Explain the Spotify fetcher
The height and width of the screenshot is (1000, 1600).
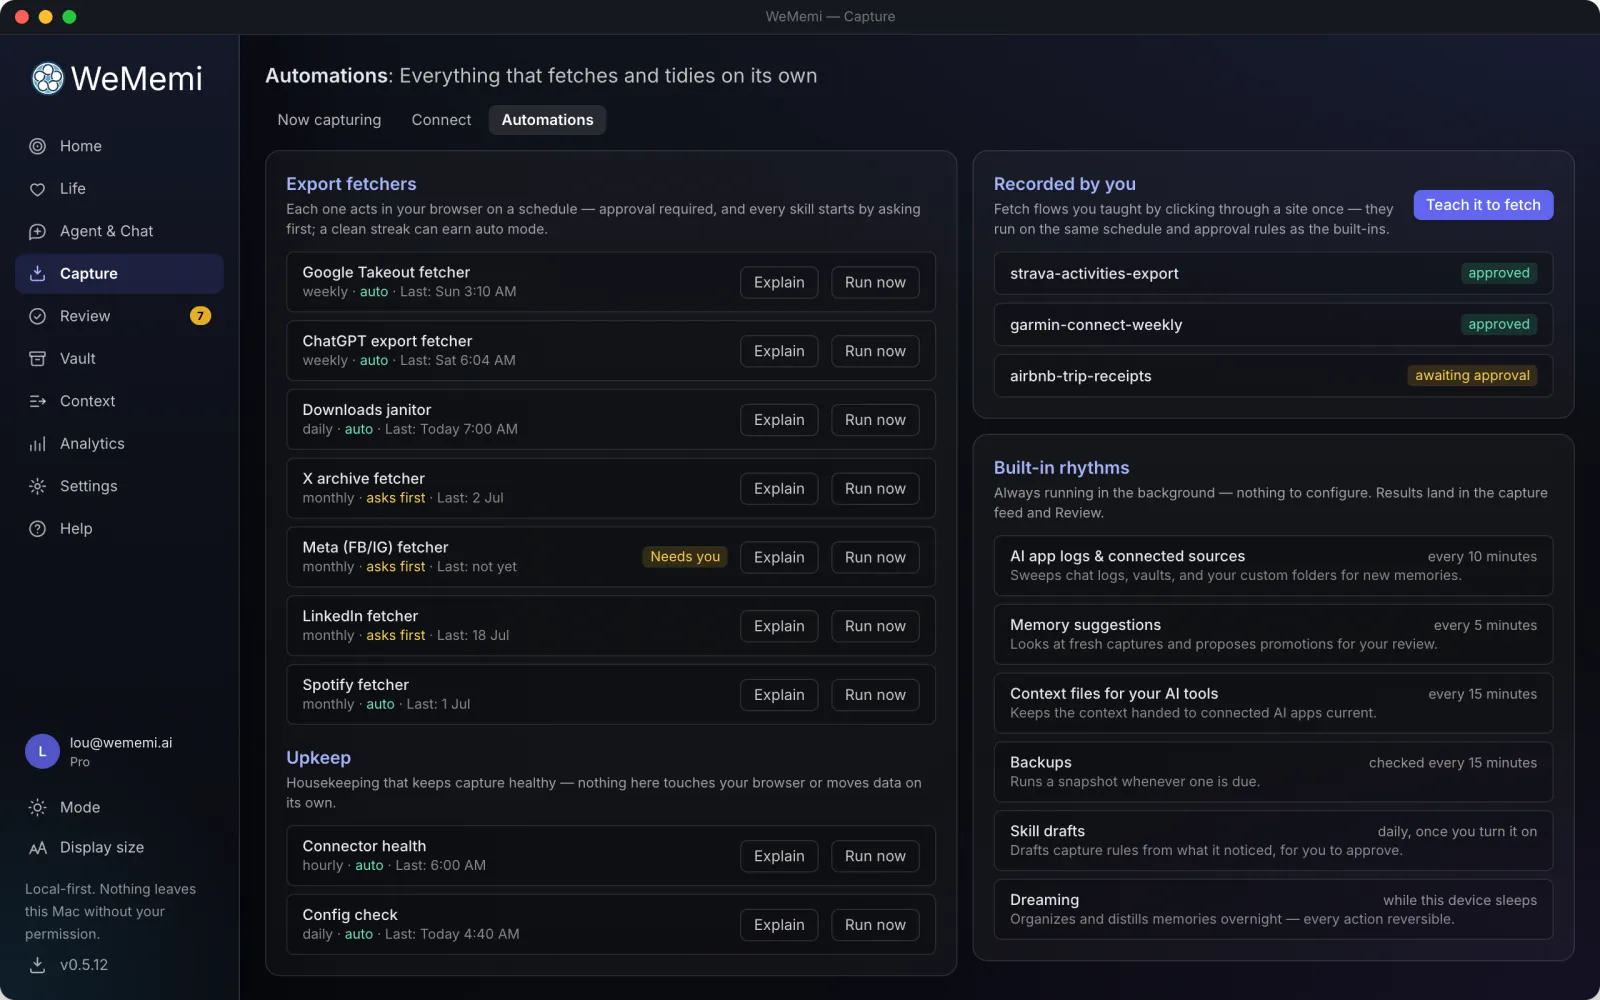click(779, 695)
